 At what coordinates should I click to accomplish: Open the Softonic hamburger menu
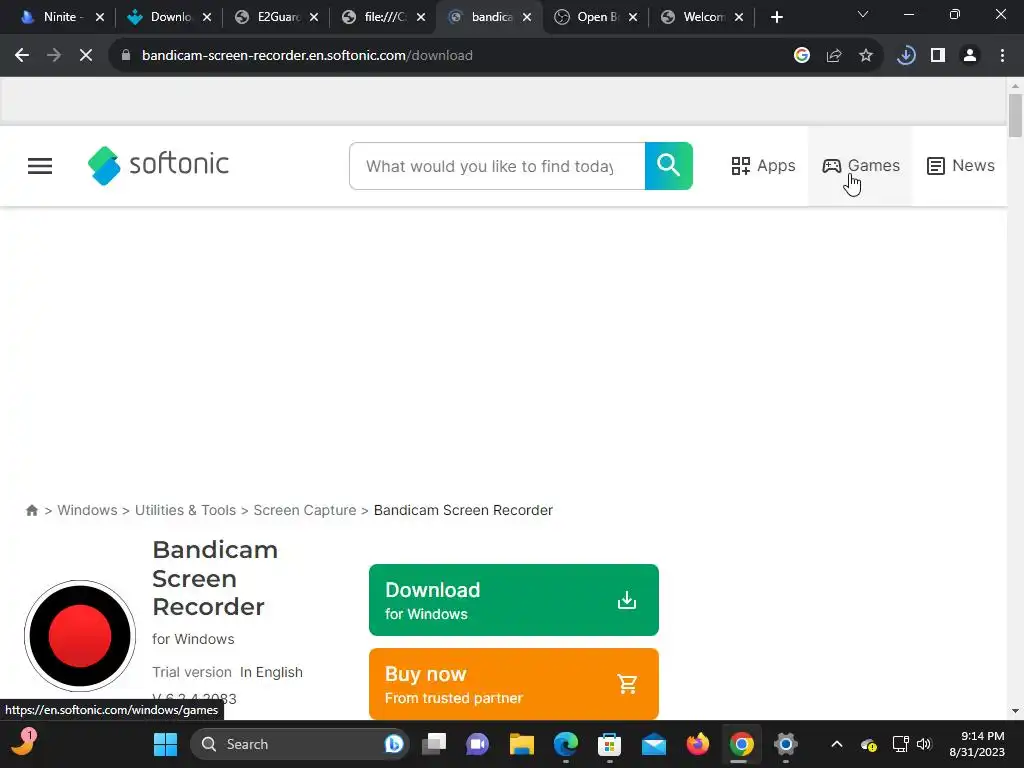(40, 166)
